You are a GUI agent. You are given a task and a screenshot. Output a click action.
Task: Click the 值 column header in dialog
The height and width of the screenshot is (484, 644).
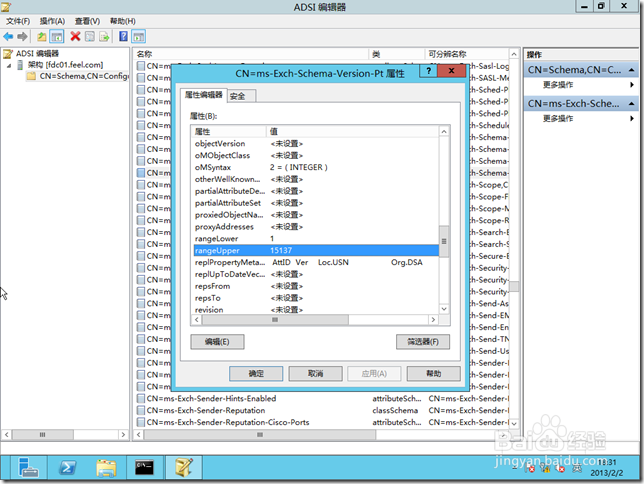[x=353, y=131]
